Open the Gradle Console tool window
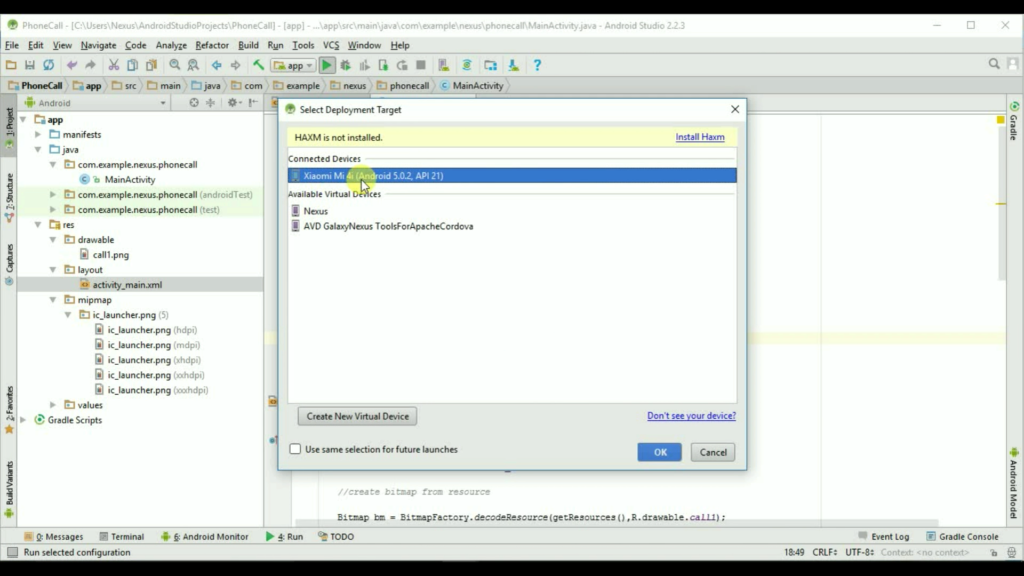 coord(962,537)
